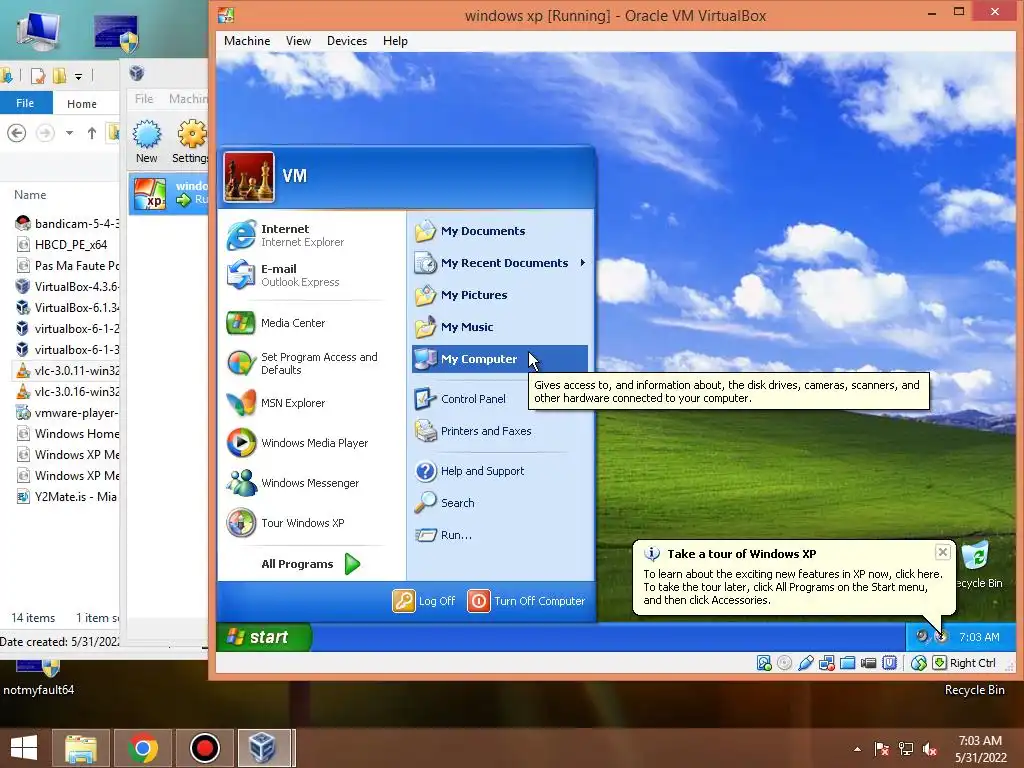
Task: Open the Machine menu in VirtualBox
Action: (x=247, y=40)
